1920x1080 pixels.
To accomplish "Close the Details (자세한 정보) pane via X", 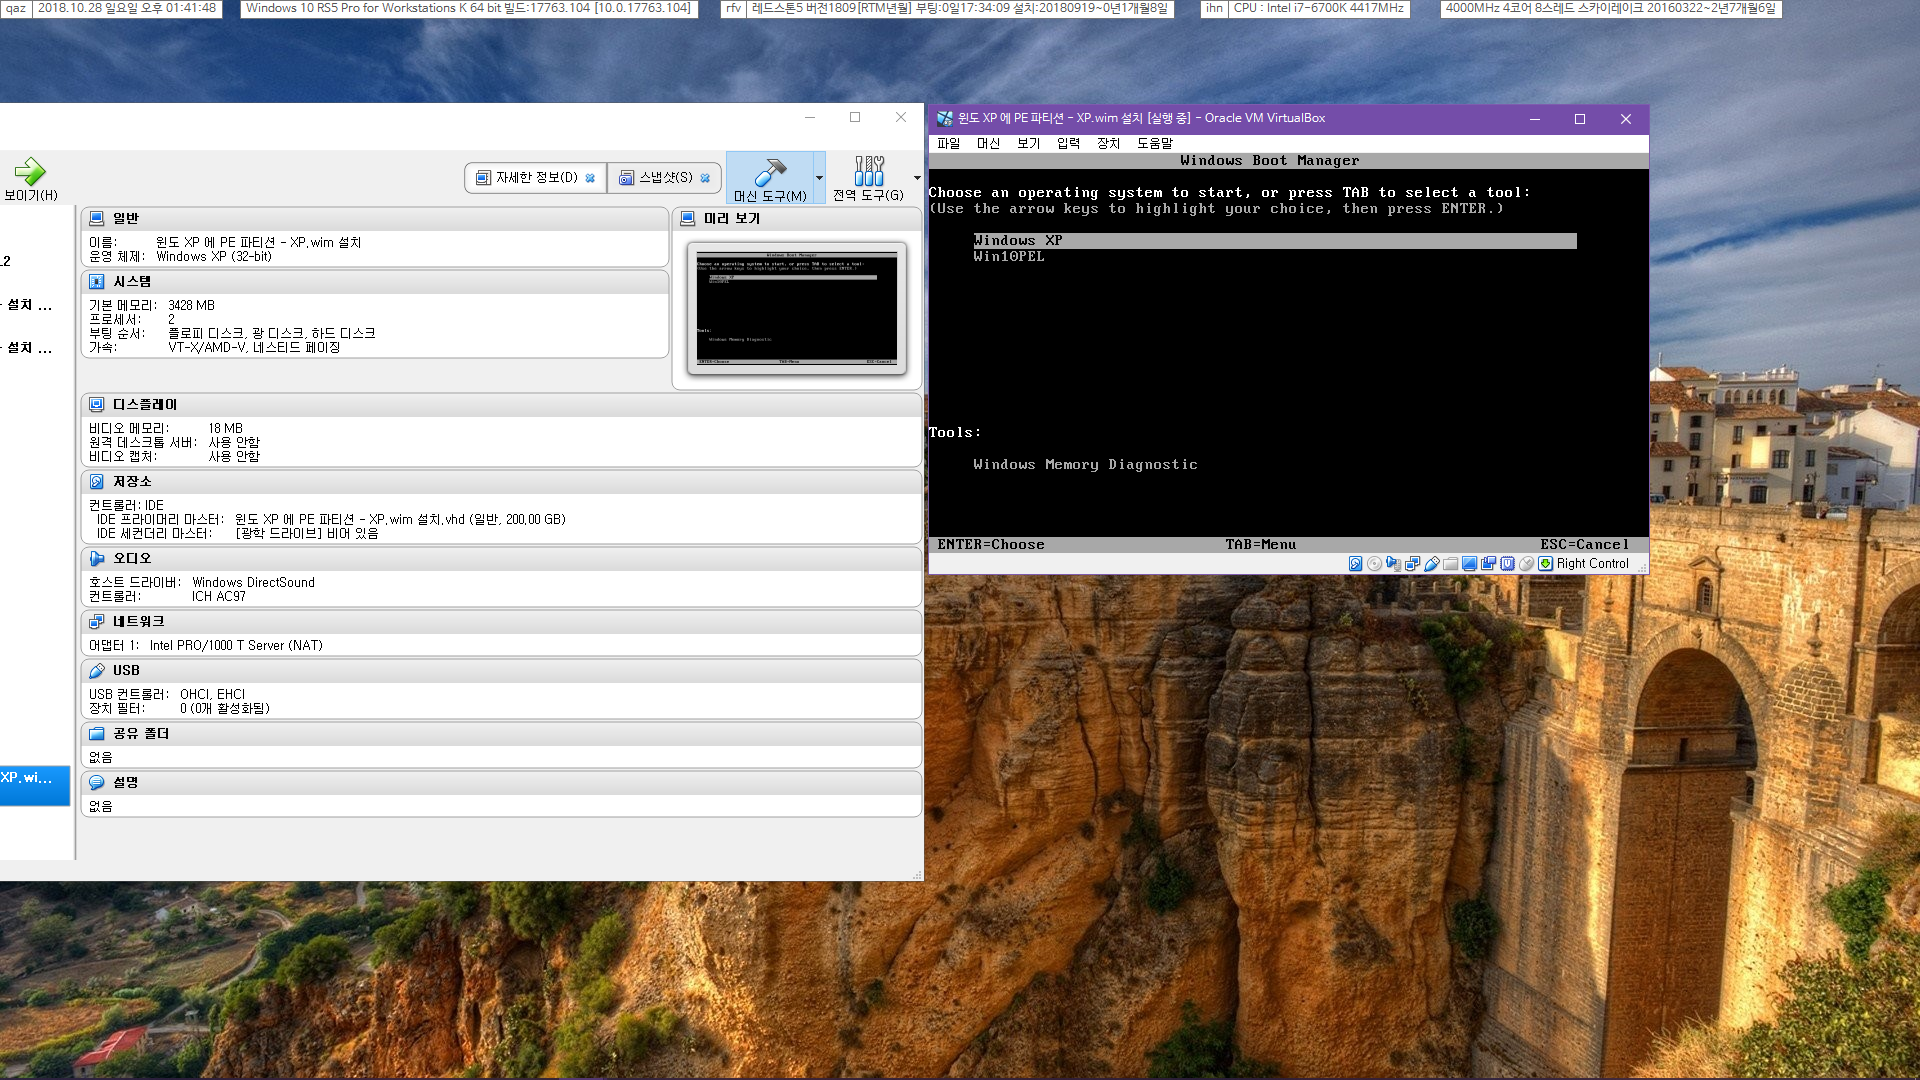I will point(590,178).
